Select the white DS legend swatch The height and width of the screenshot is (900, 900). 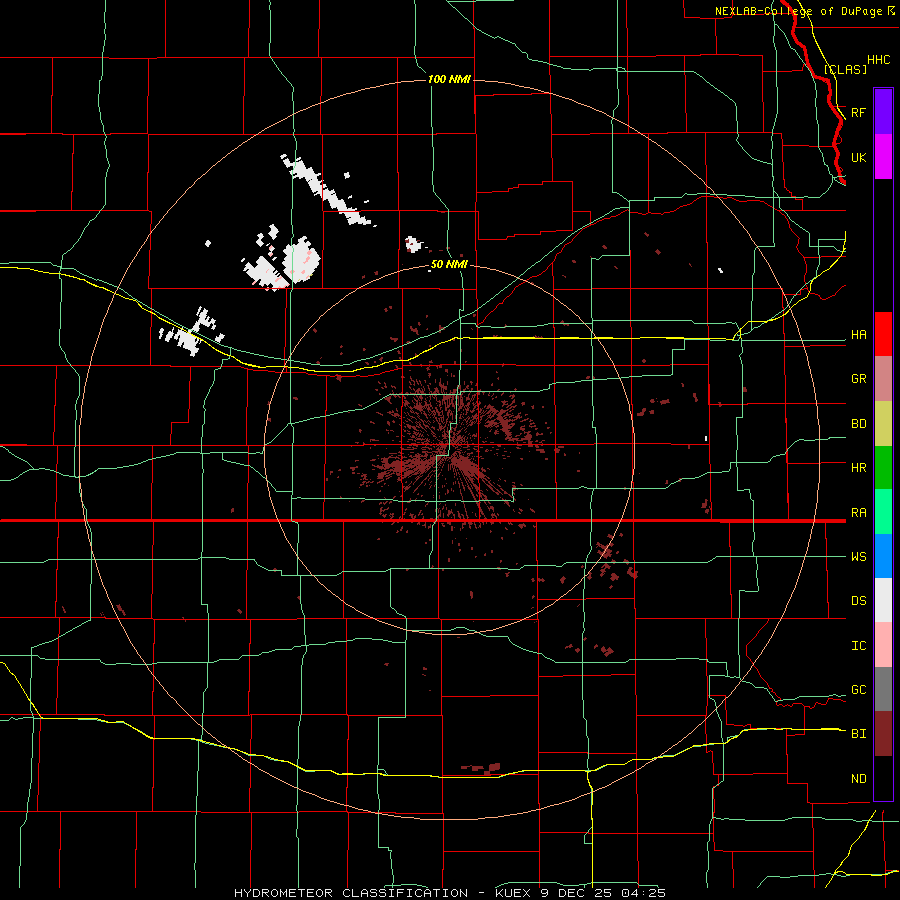coord(883,600)
